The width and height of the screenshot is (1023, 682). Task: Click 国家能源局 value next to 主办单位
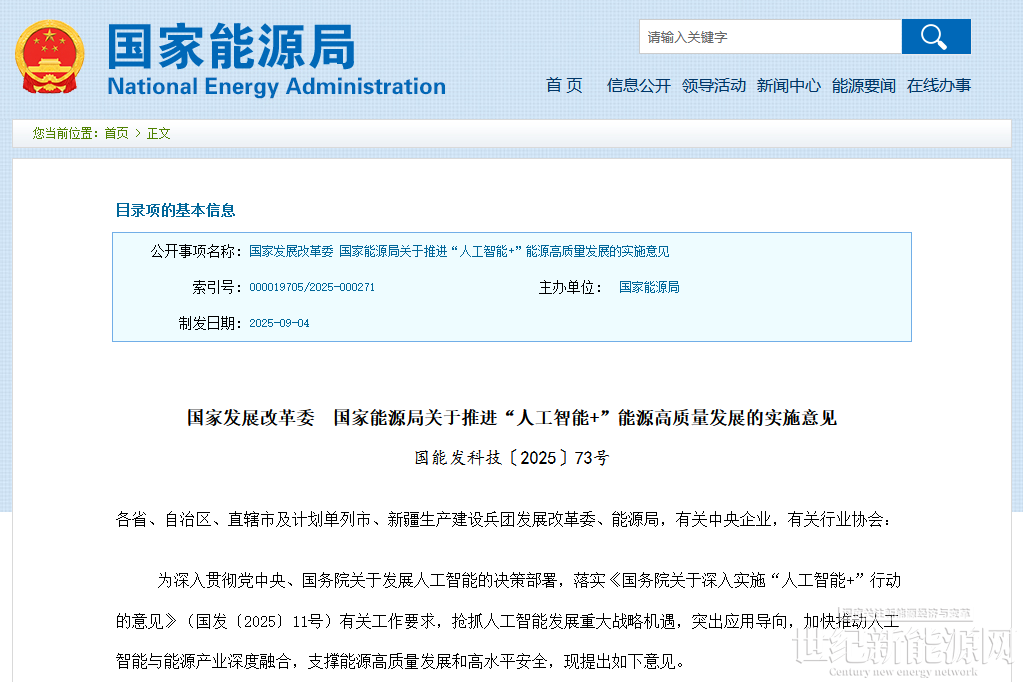point(649,287)
